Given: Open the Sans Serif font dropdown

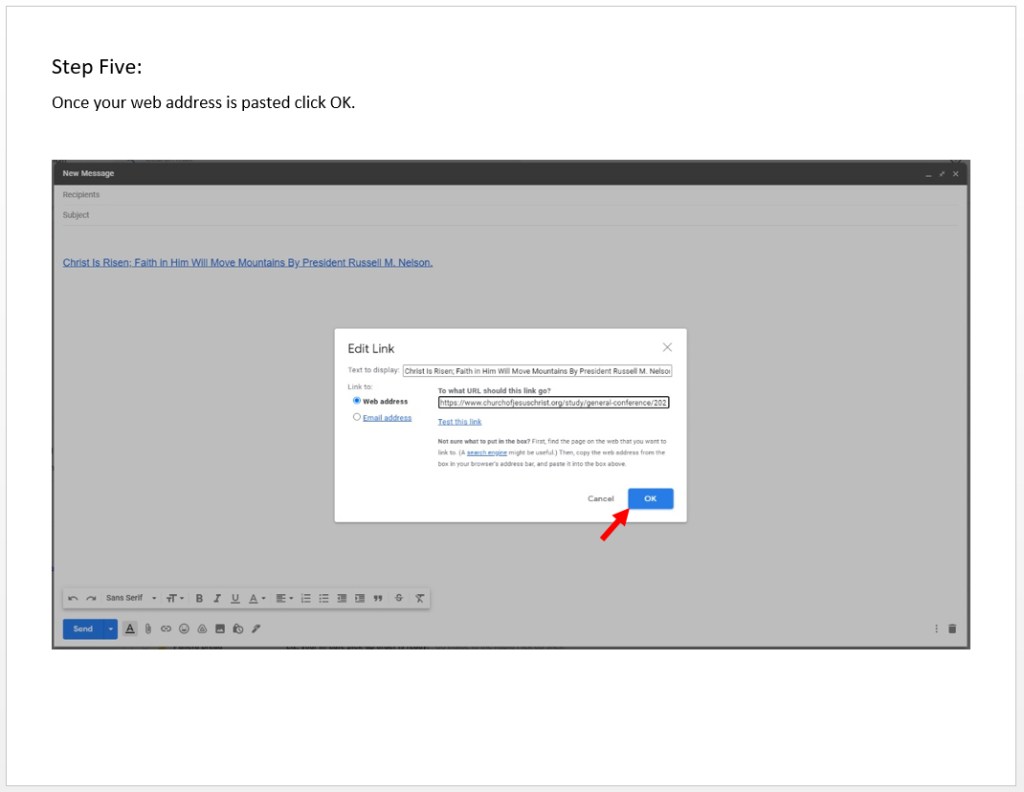Looking at the screenshot, I should [131, 598].
